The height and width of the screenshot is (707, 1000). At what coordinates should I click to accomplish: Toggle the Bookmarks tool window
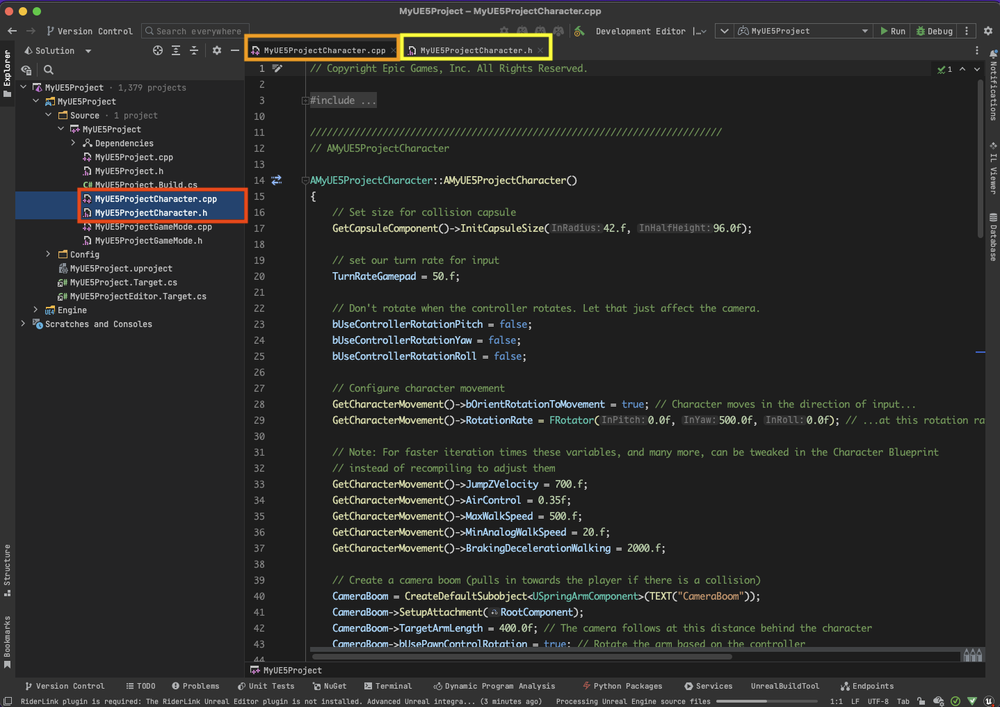click(8, 639)
